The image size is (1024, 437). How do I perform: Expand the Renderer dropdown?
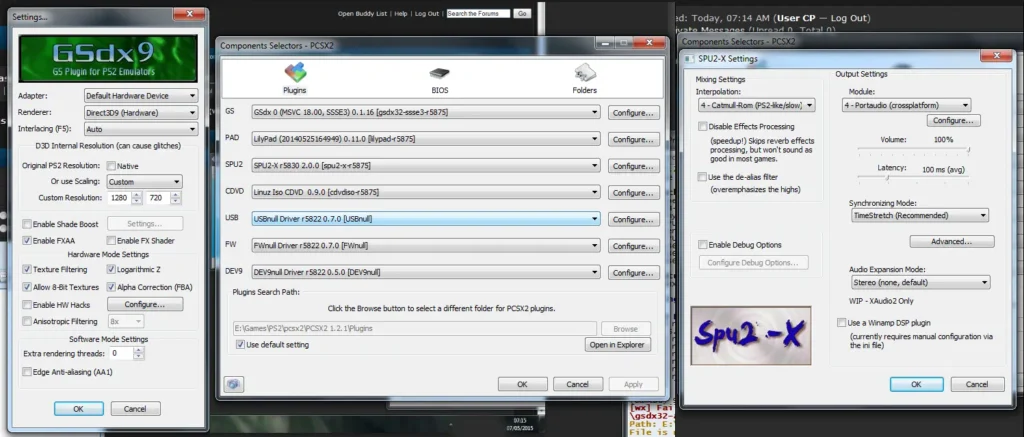point(140,113)
